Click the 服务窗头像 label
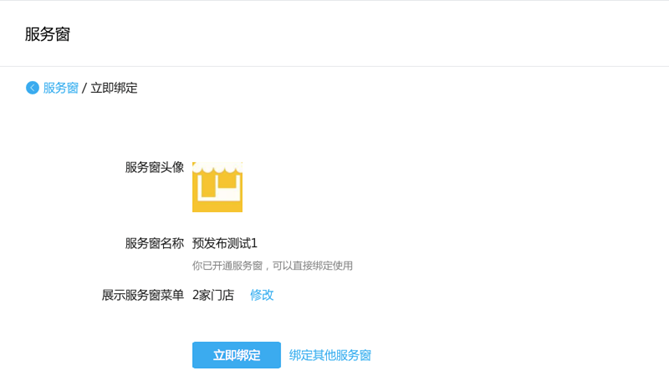669x386 pixels. [154, 167]
